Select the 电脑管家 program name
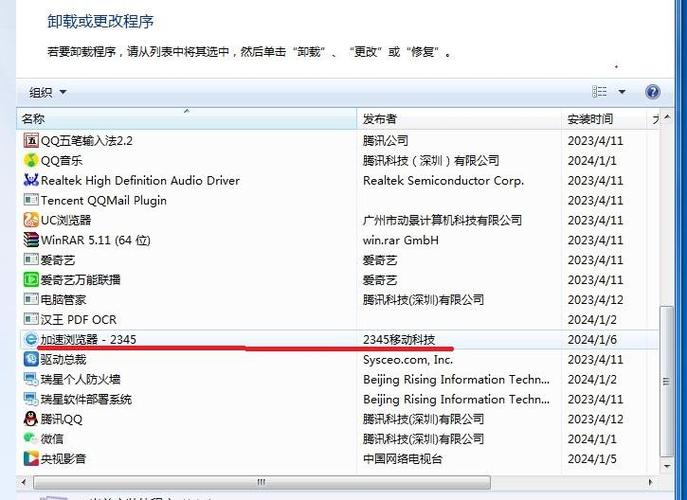Viewport: 687px width, 500px height. point(63,300)
